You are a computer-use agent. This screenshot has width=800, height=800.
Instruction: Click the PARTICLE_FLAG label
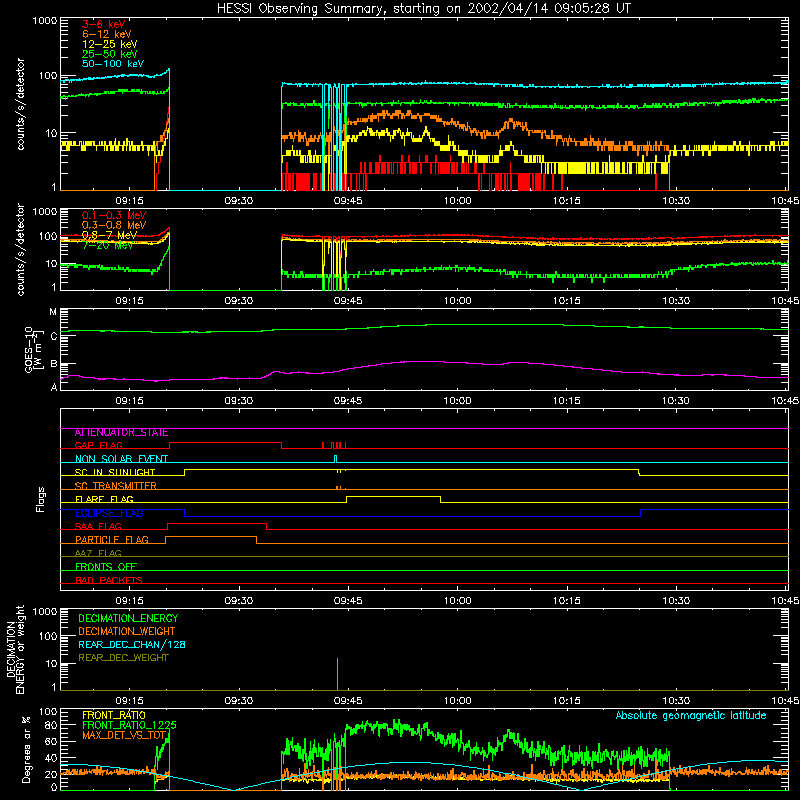[x=112, y=540]
